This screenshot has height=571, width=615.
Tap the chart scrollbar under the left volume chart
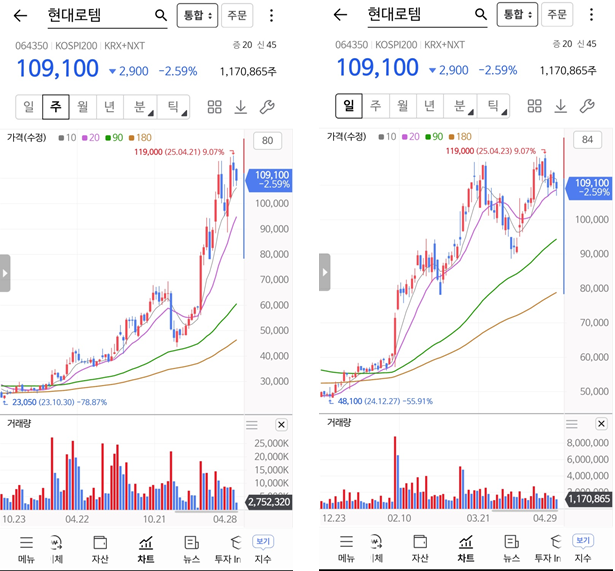click(206, 511)
